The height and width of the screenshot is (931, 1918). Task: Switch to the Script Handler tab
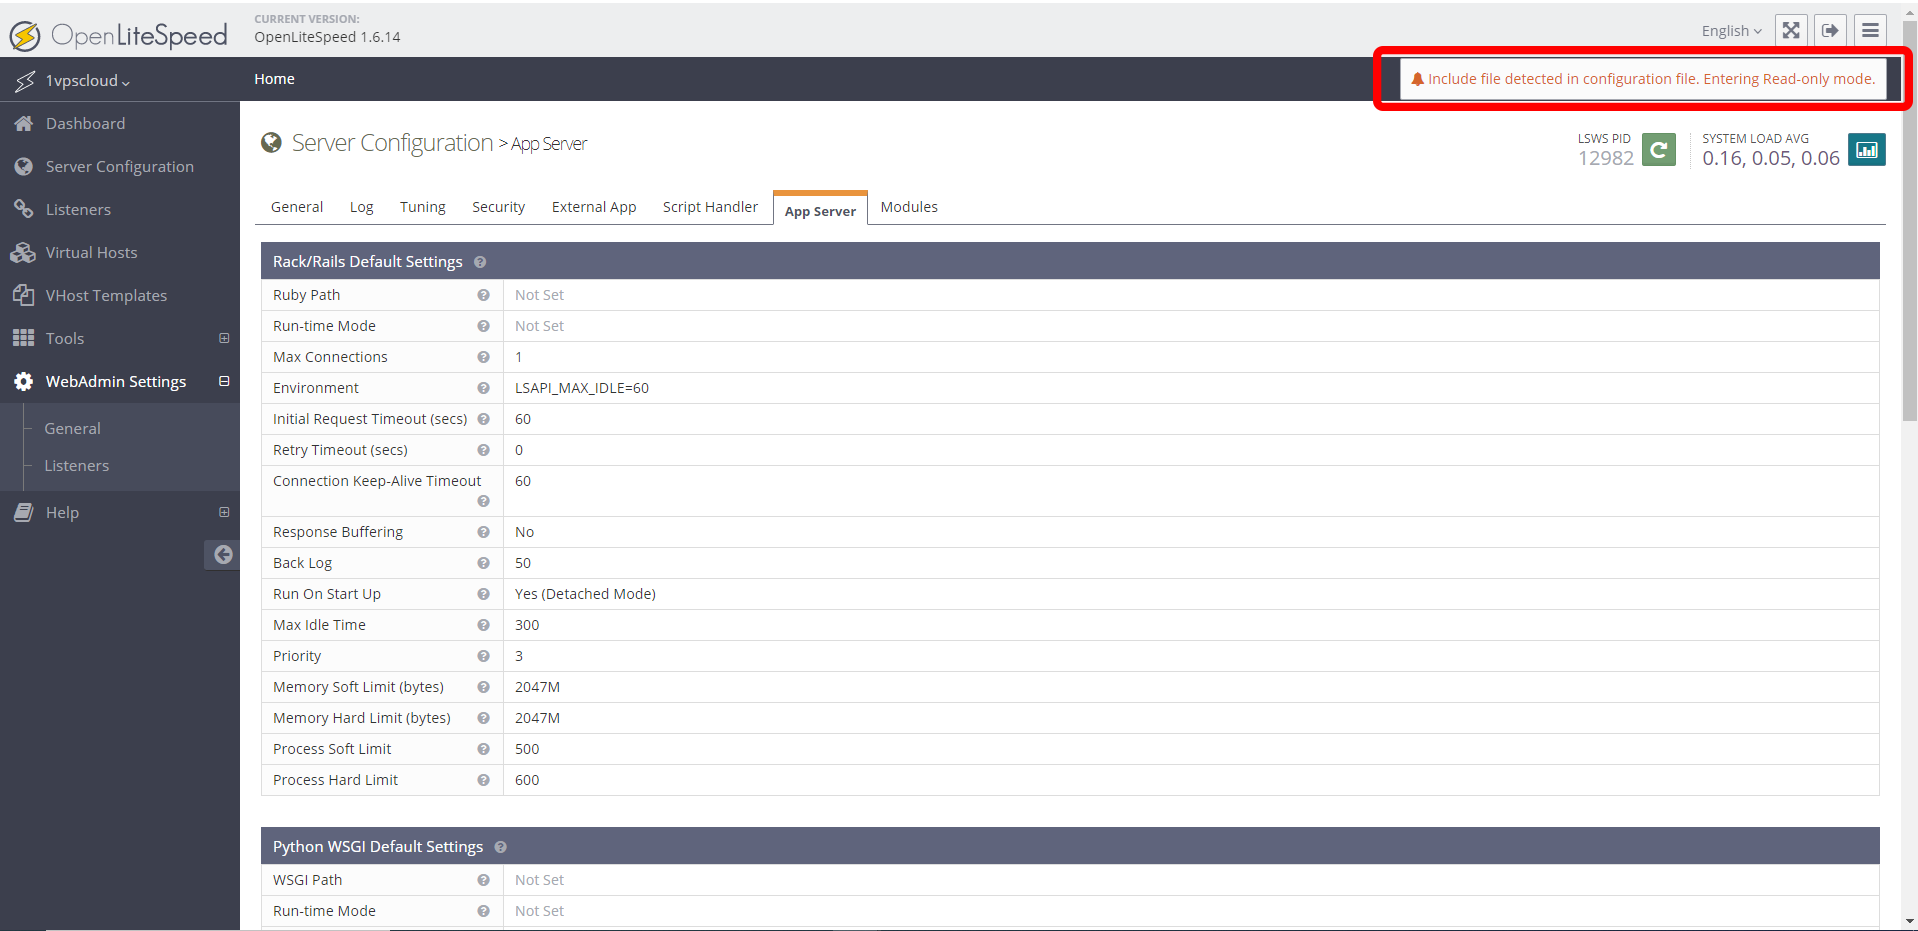(x=710, y=207)
